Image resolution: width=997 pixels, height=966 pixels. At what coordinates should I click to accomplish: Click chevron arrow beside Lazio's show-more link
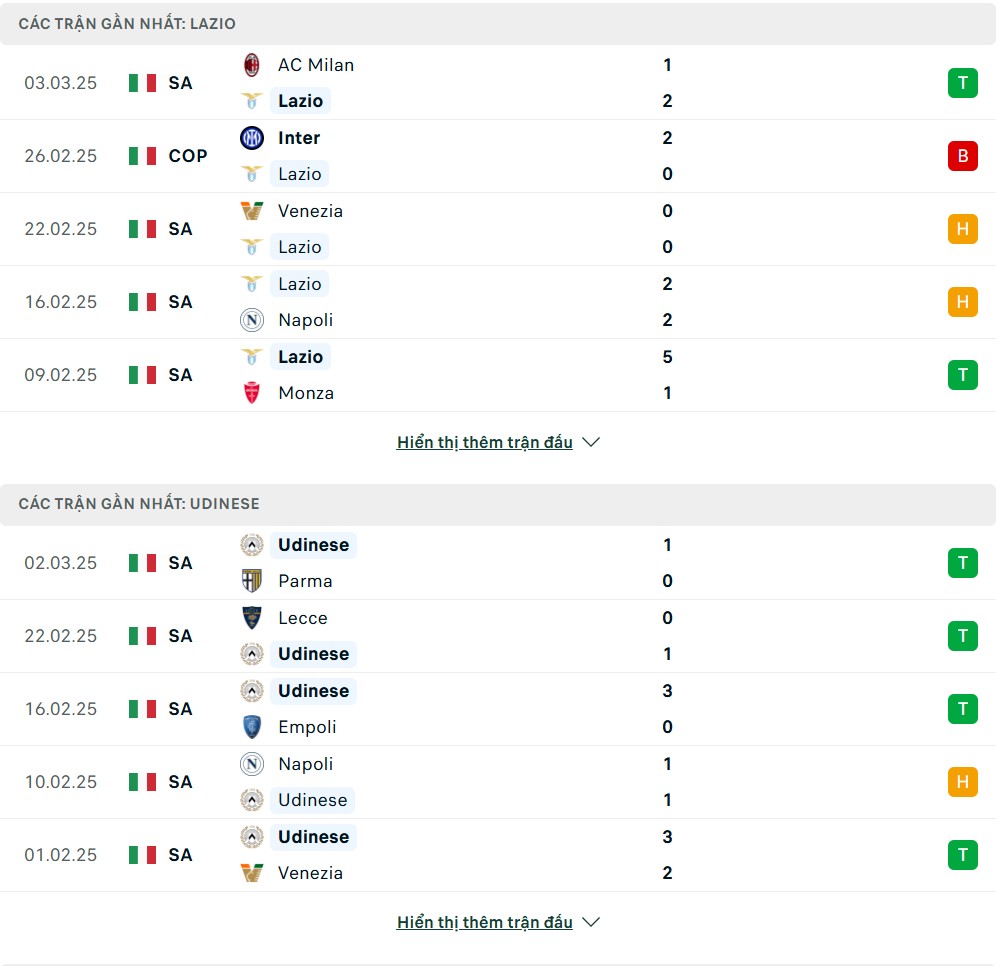[x=591, y=442]
